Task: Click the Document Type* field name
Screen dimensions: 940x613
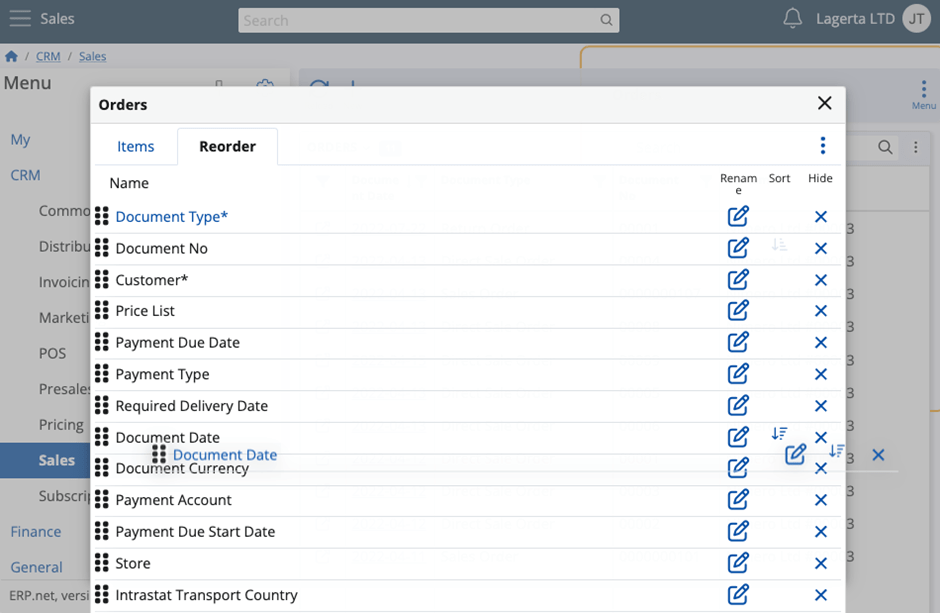Action: tap(171, 216)
